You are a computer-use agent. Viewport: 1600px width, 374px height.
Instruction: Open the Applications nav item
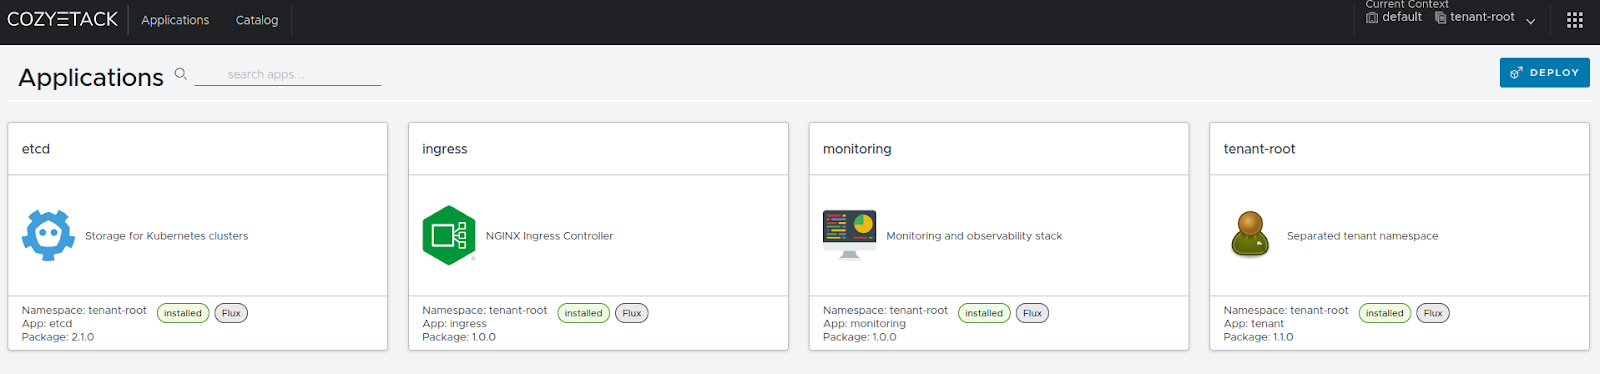click(x=175, y=20)
